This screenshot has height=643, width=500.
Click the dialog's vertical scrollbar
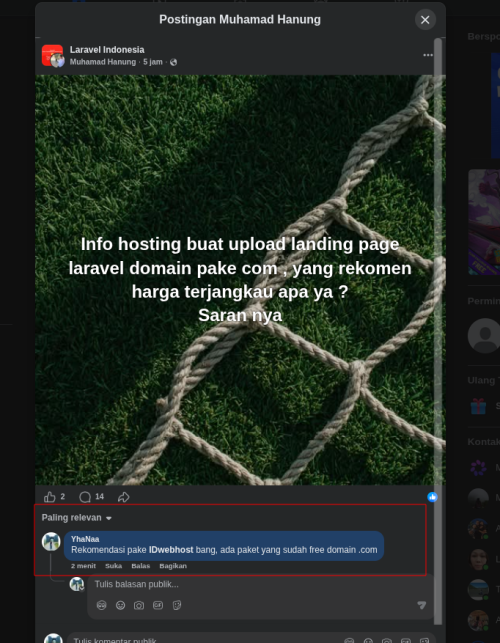click(438, 331)
